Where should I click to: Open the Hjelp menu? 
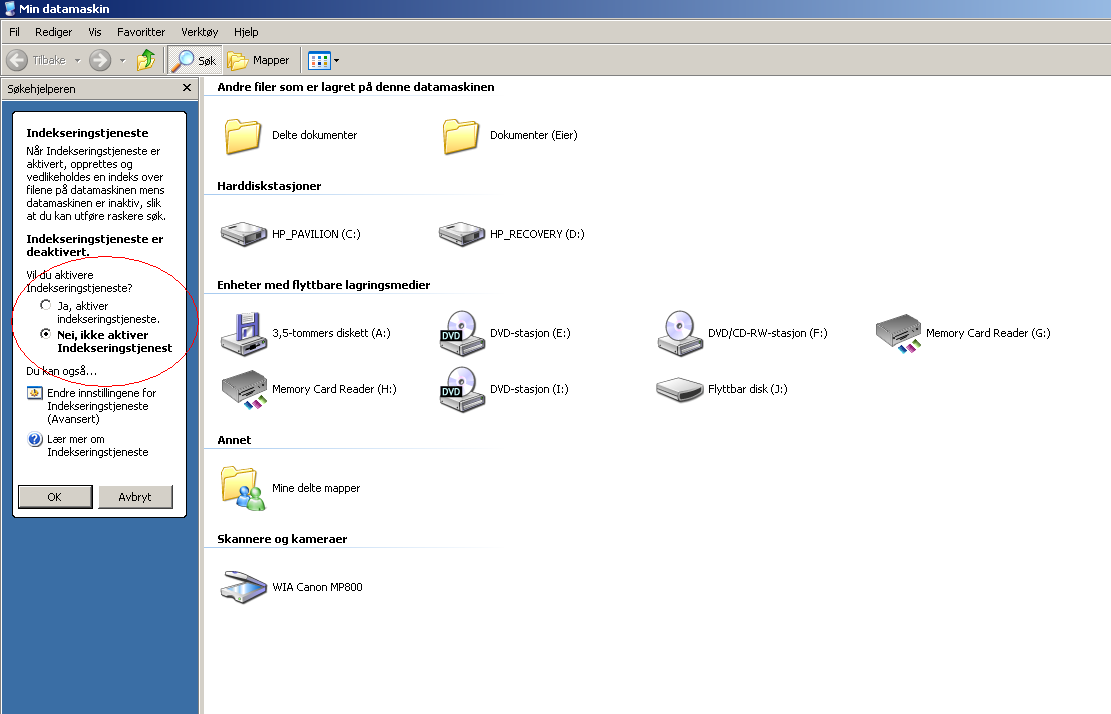click(x=246, y=32)
